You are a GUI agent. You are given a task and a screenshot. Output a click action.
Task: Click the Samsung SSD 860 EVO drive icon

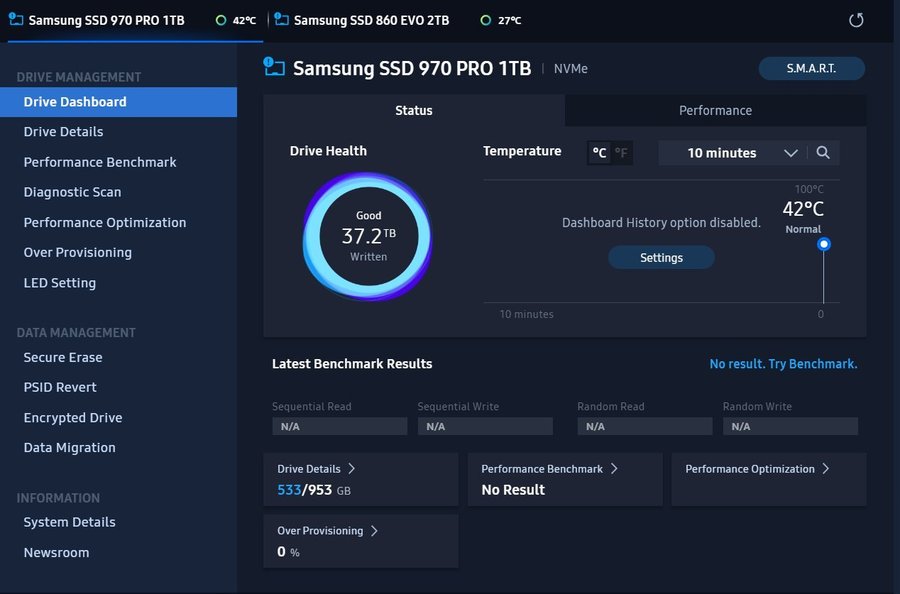point(281,20)
